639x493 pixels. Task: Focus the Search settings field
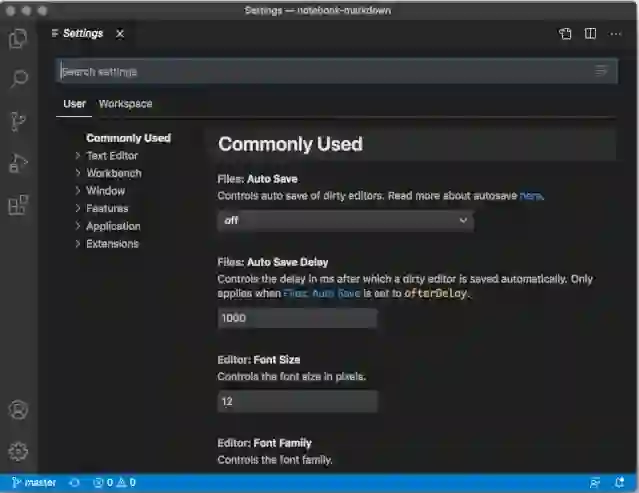click(x=336, y=71)
